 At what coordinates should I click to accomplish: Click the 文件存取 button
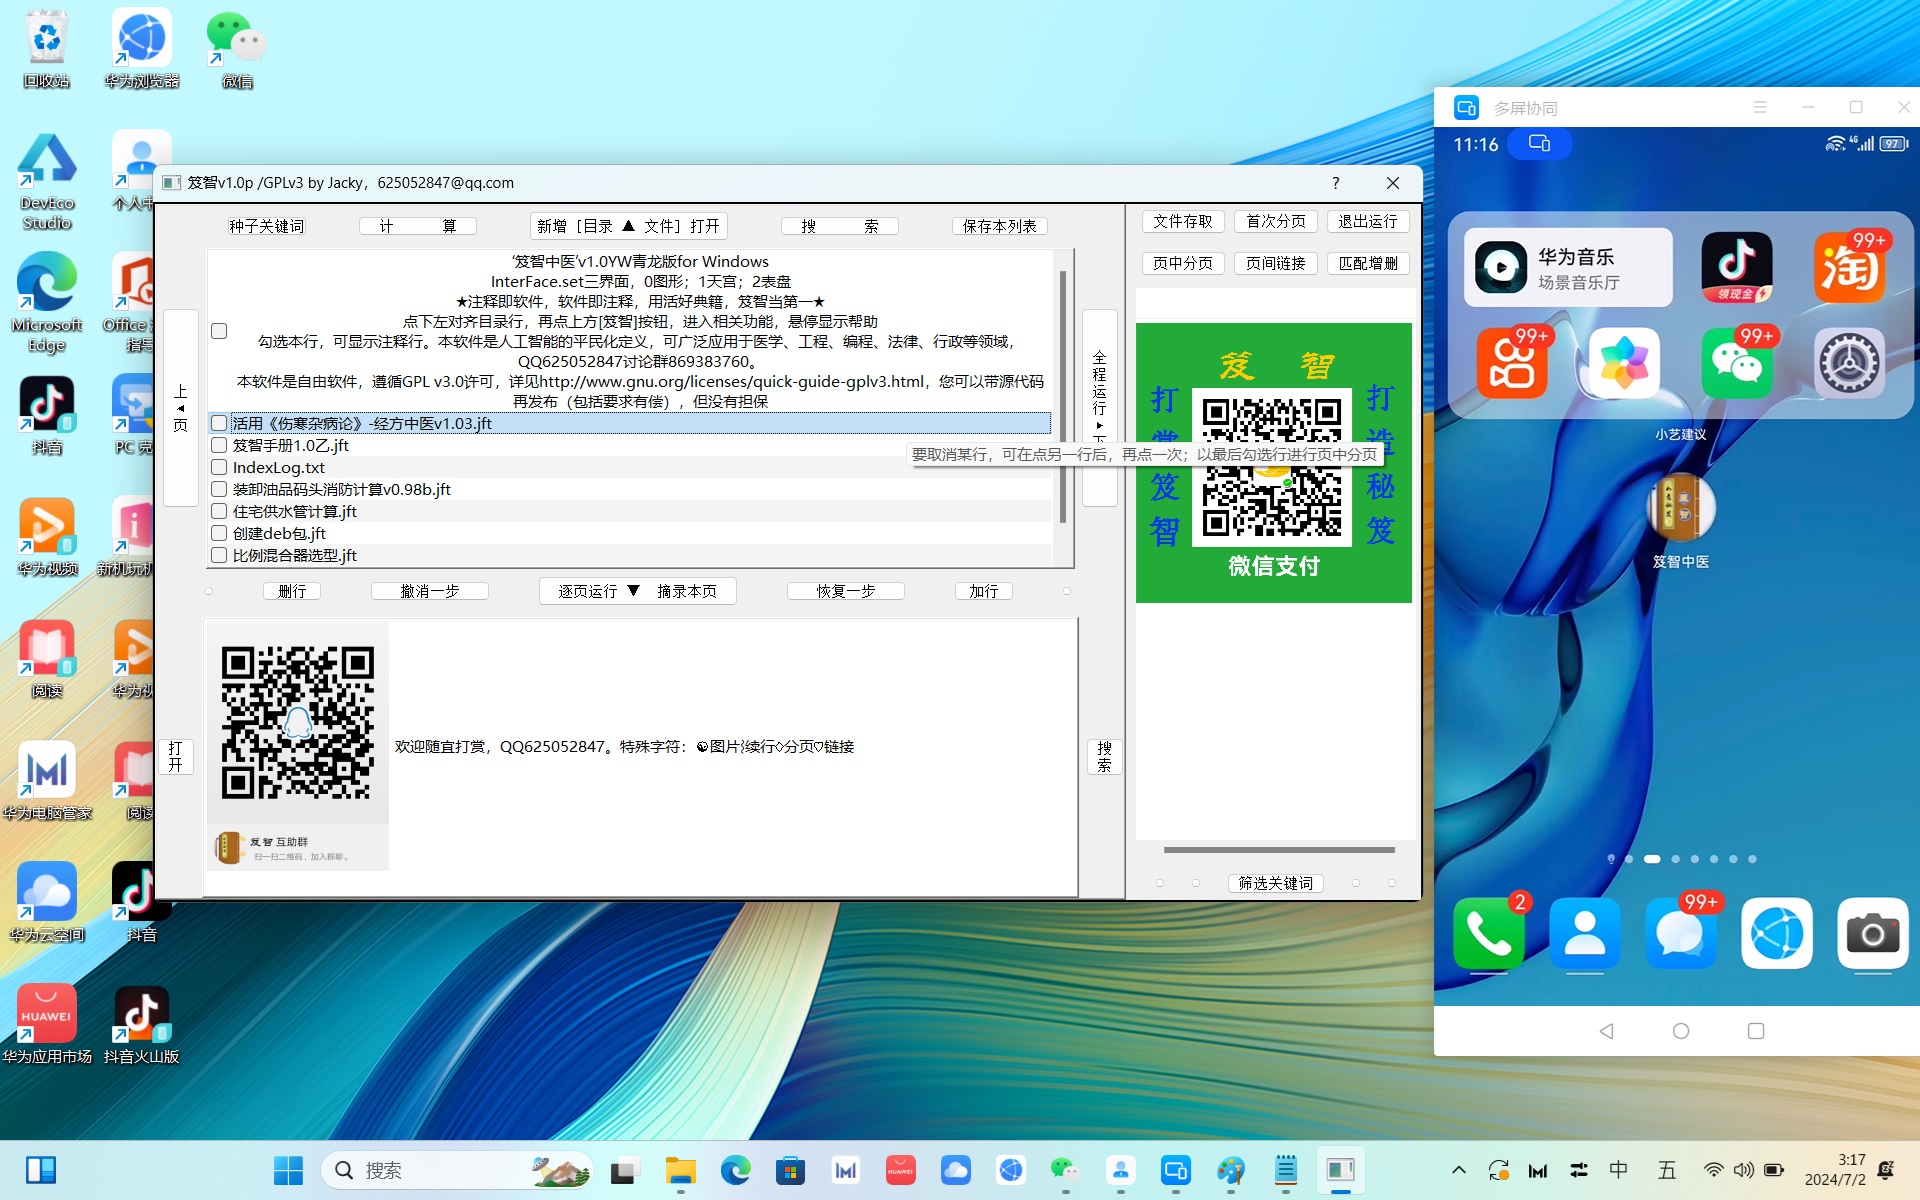coord(1183,221)
